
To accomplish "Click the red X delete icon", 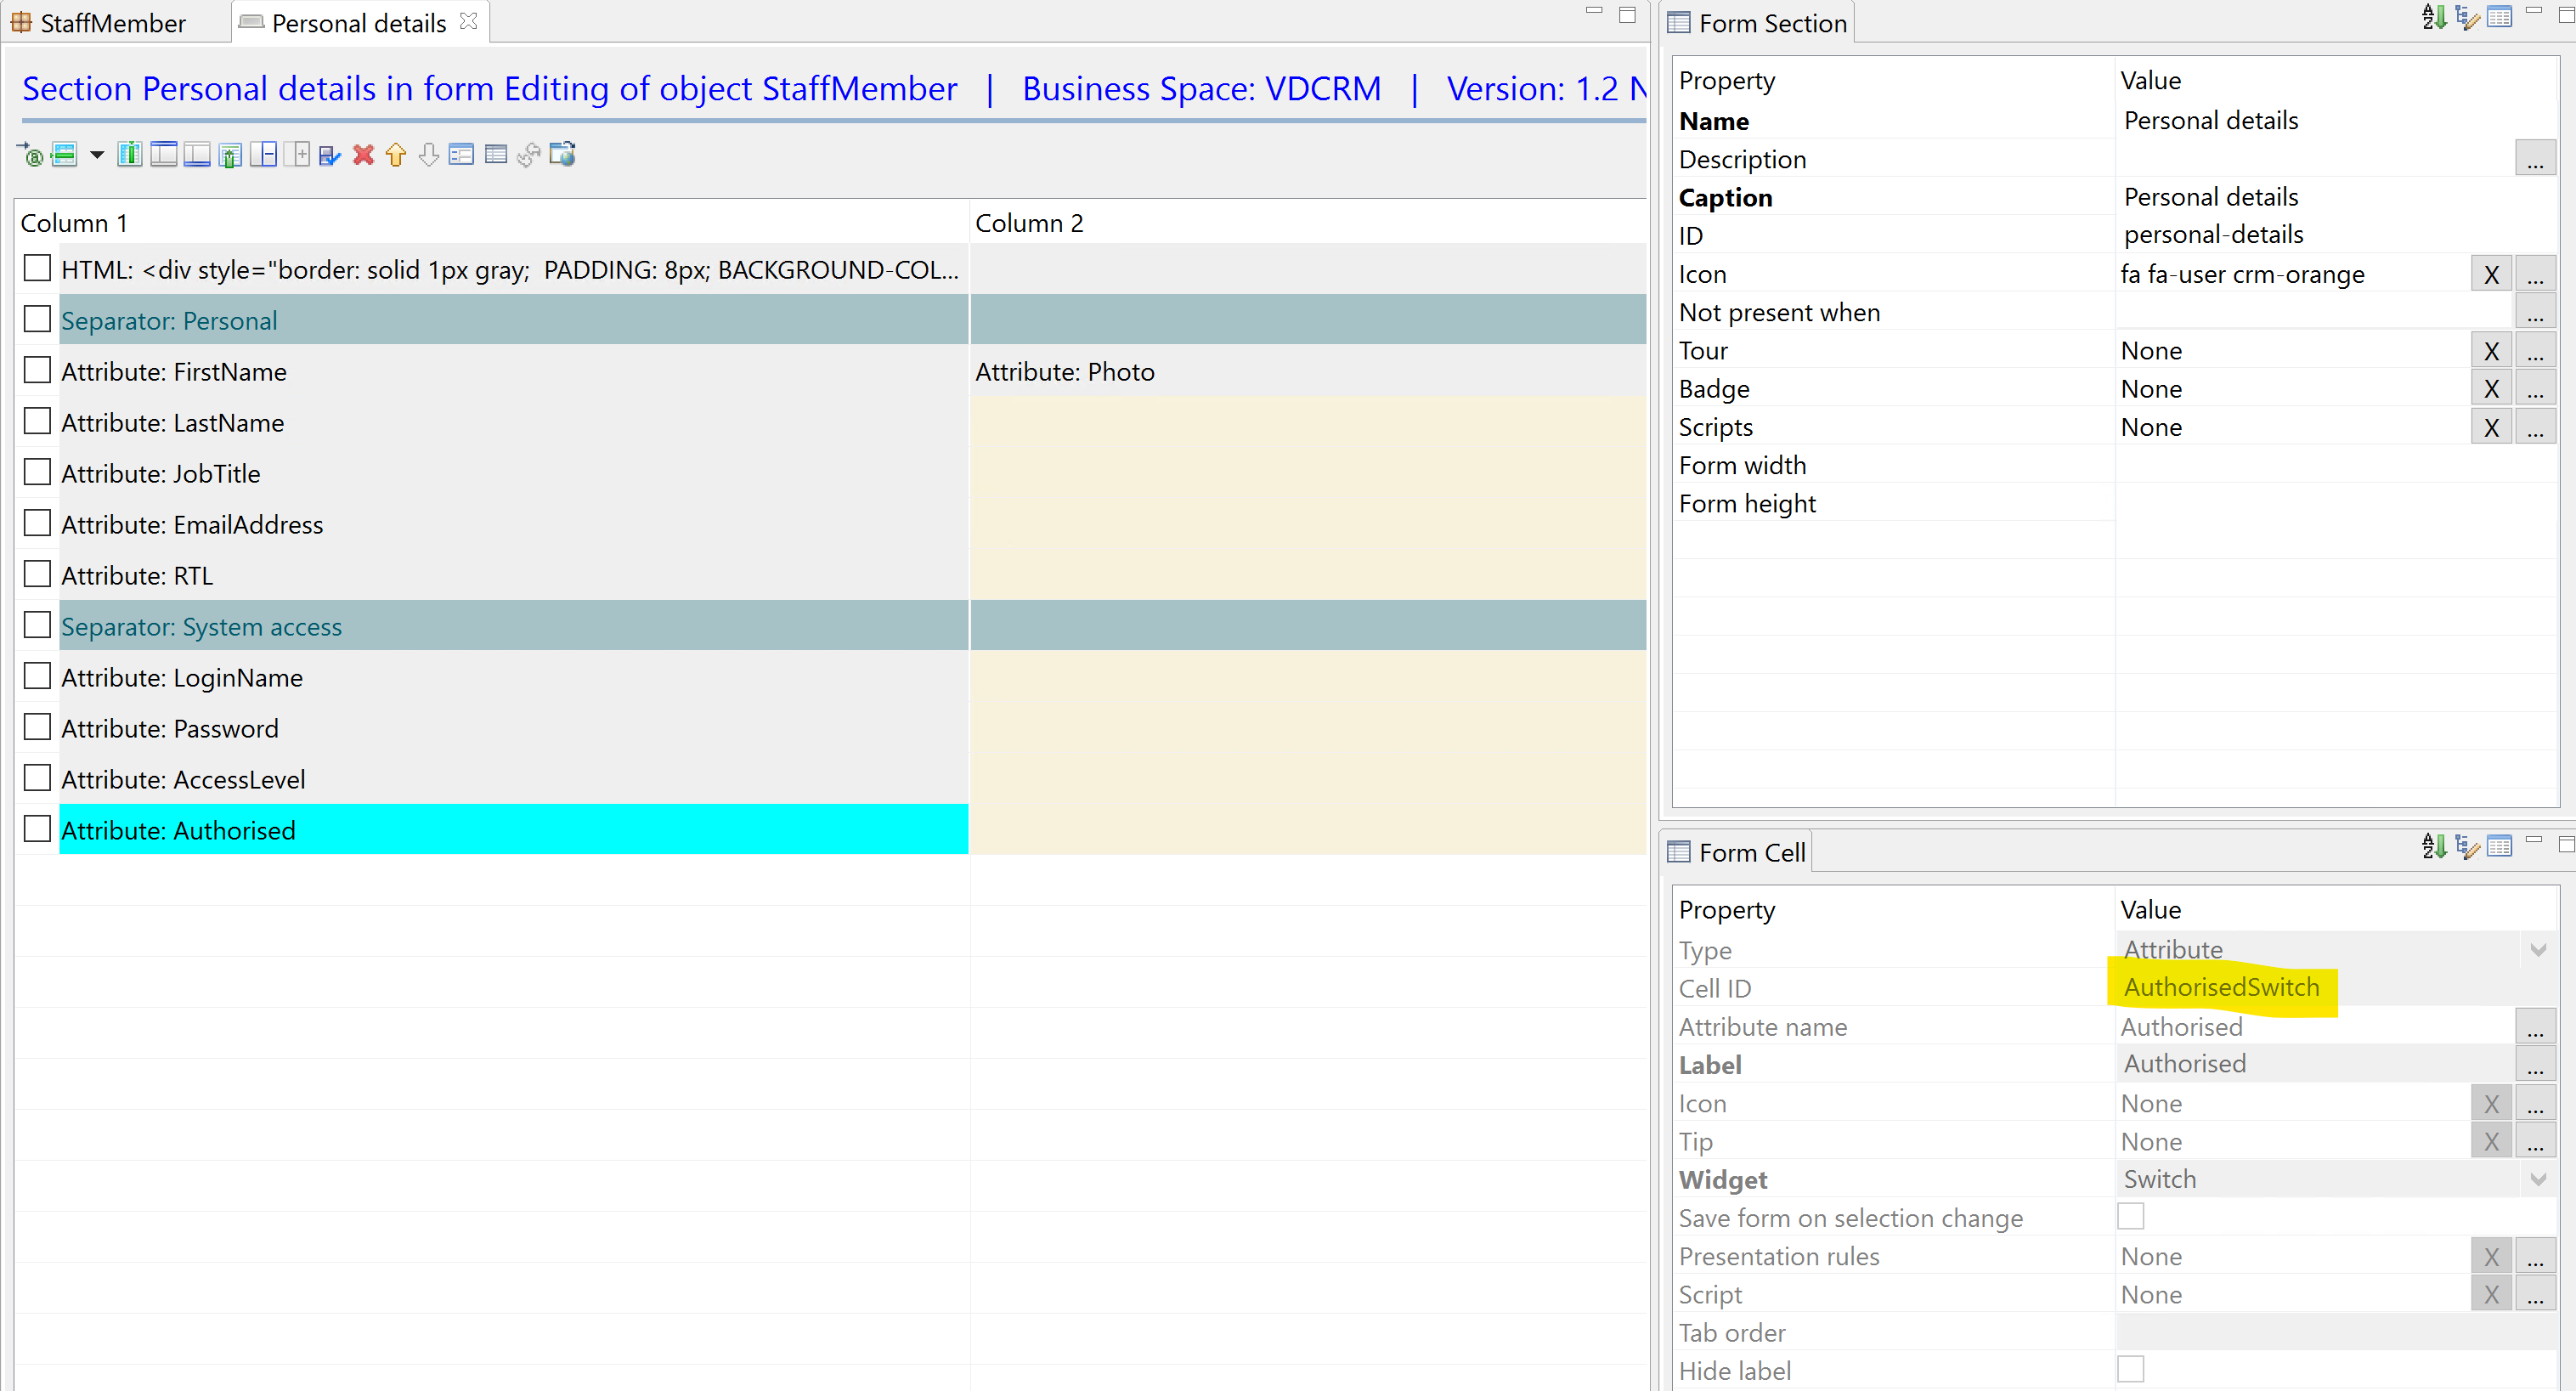I will click(363, 155).
